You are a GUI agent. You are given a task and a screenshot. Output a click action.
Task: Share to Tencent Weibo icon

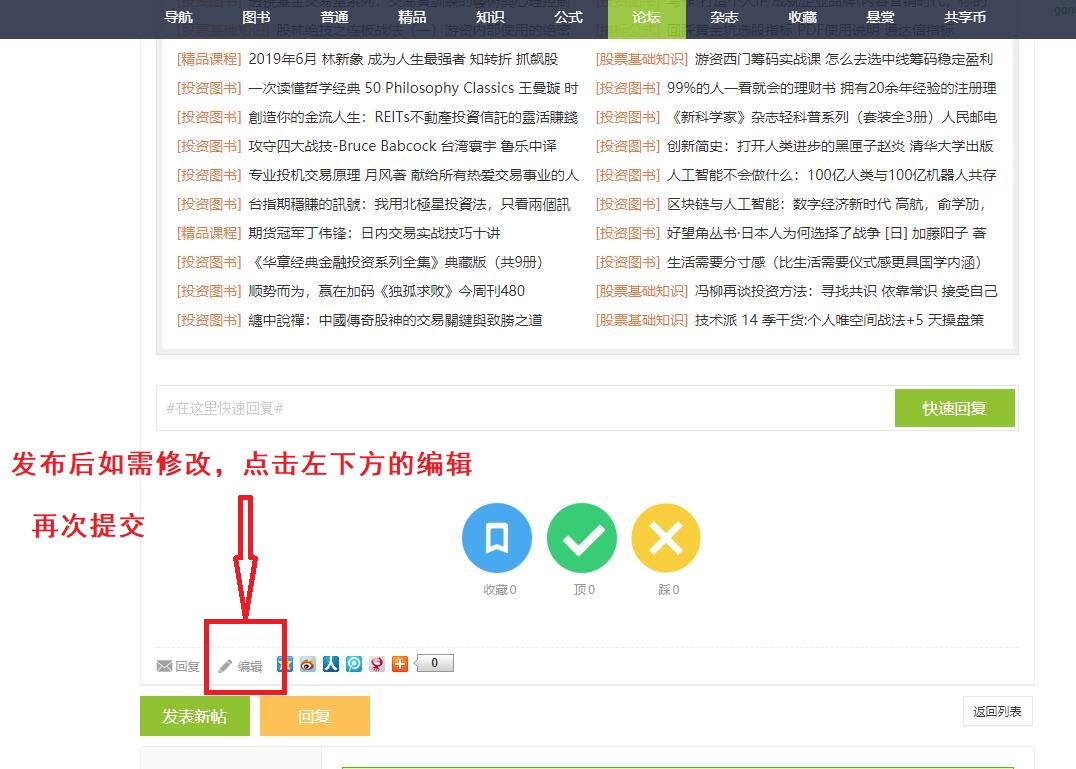354,663
